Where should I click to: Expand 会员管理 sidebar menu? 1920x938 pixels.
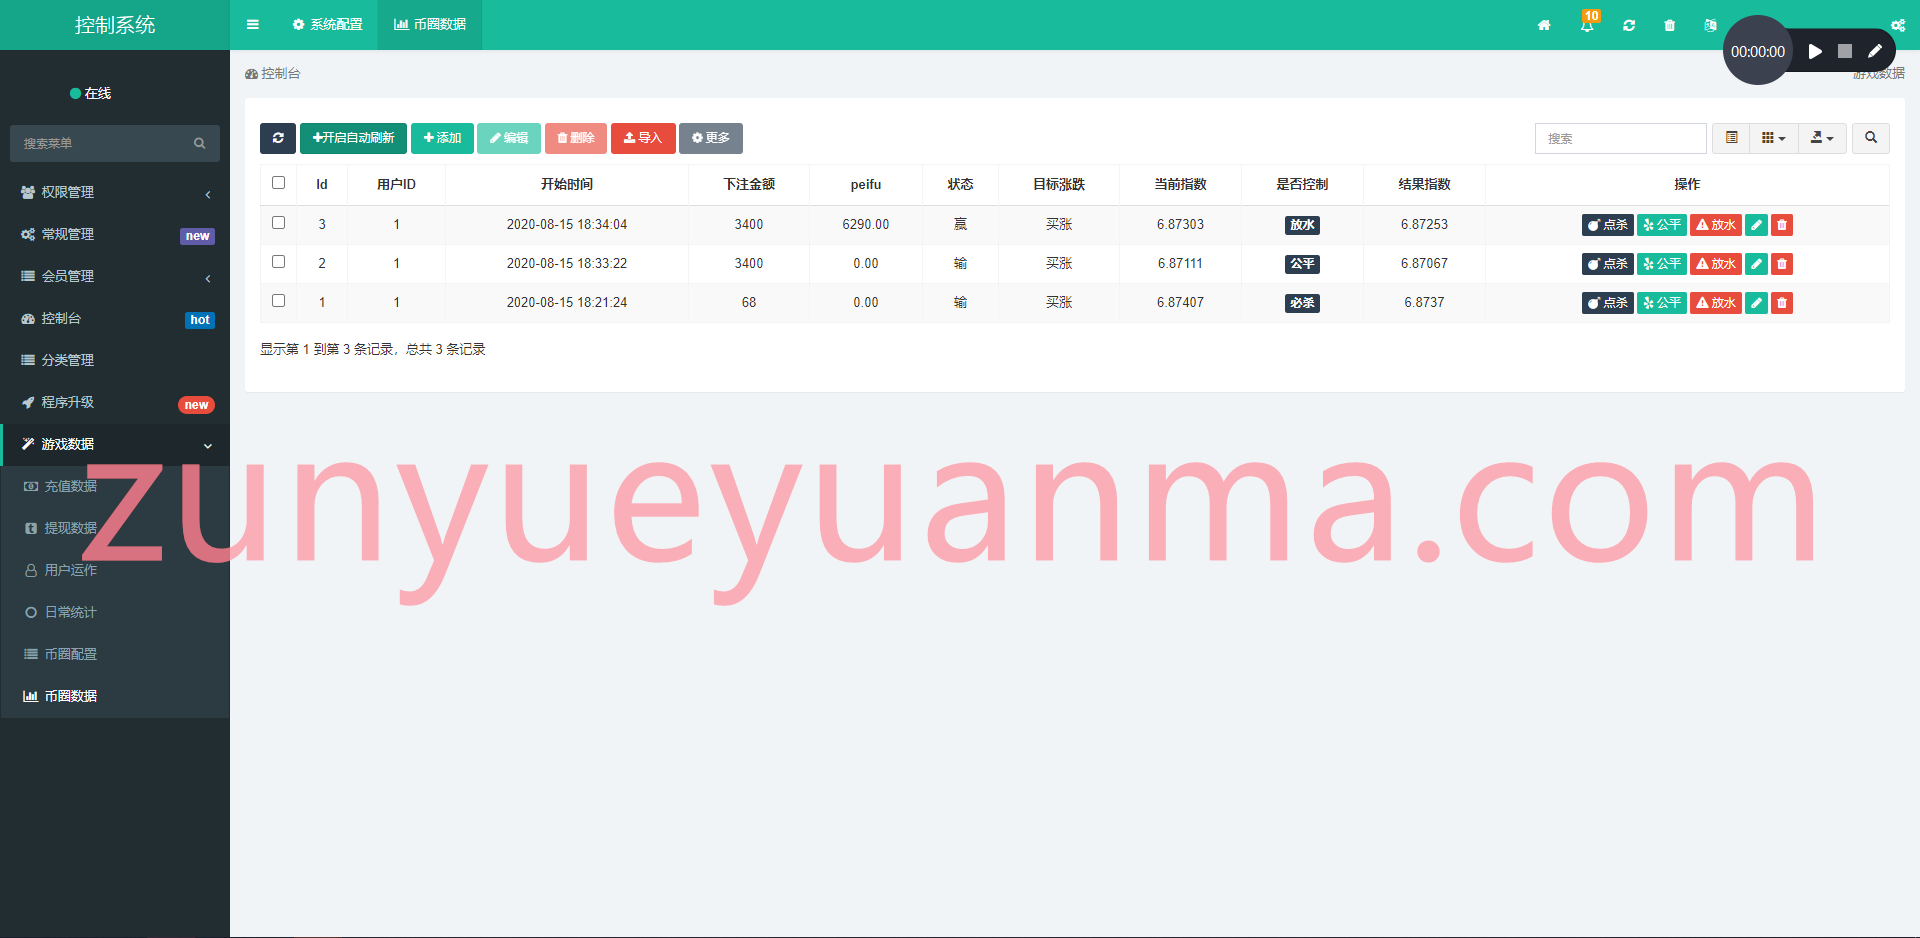(115, 276)
